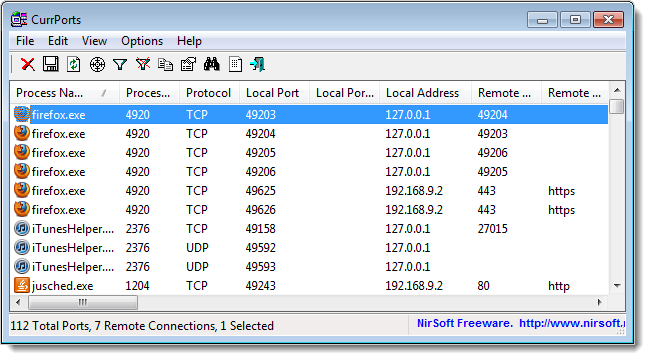
Task: Open the View menu
Action: point(94,41)
